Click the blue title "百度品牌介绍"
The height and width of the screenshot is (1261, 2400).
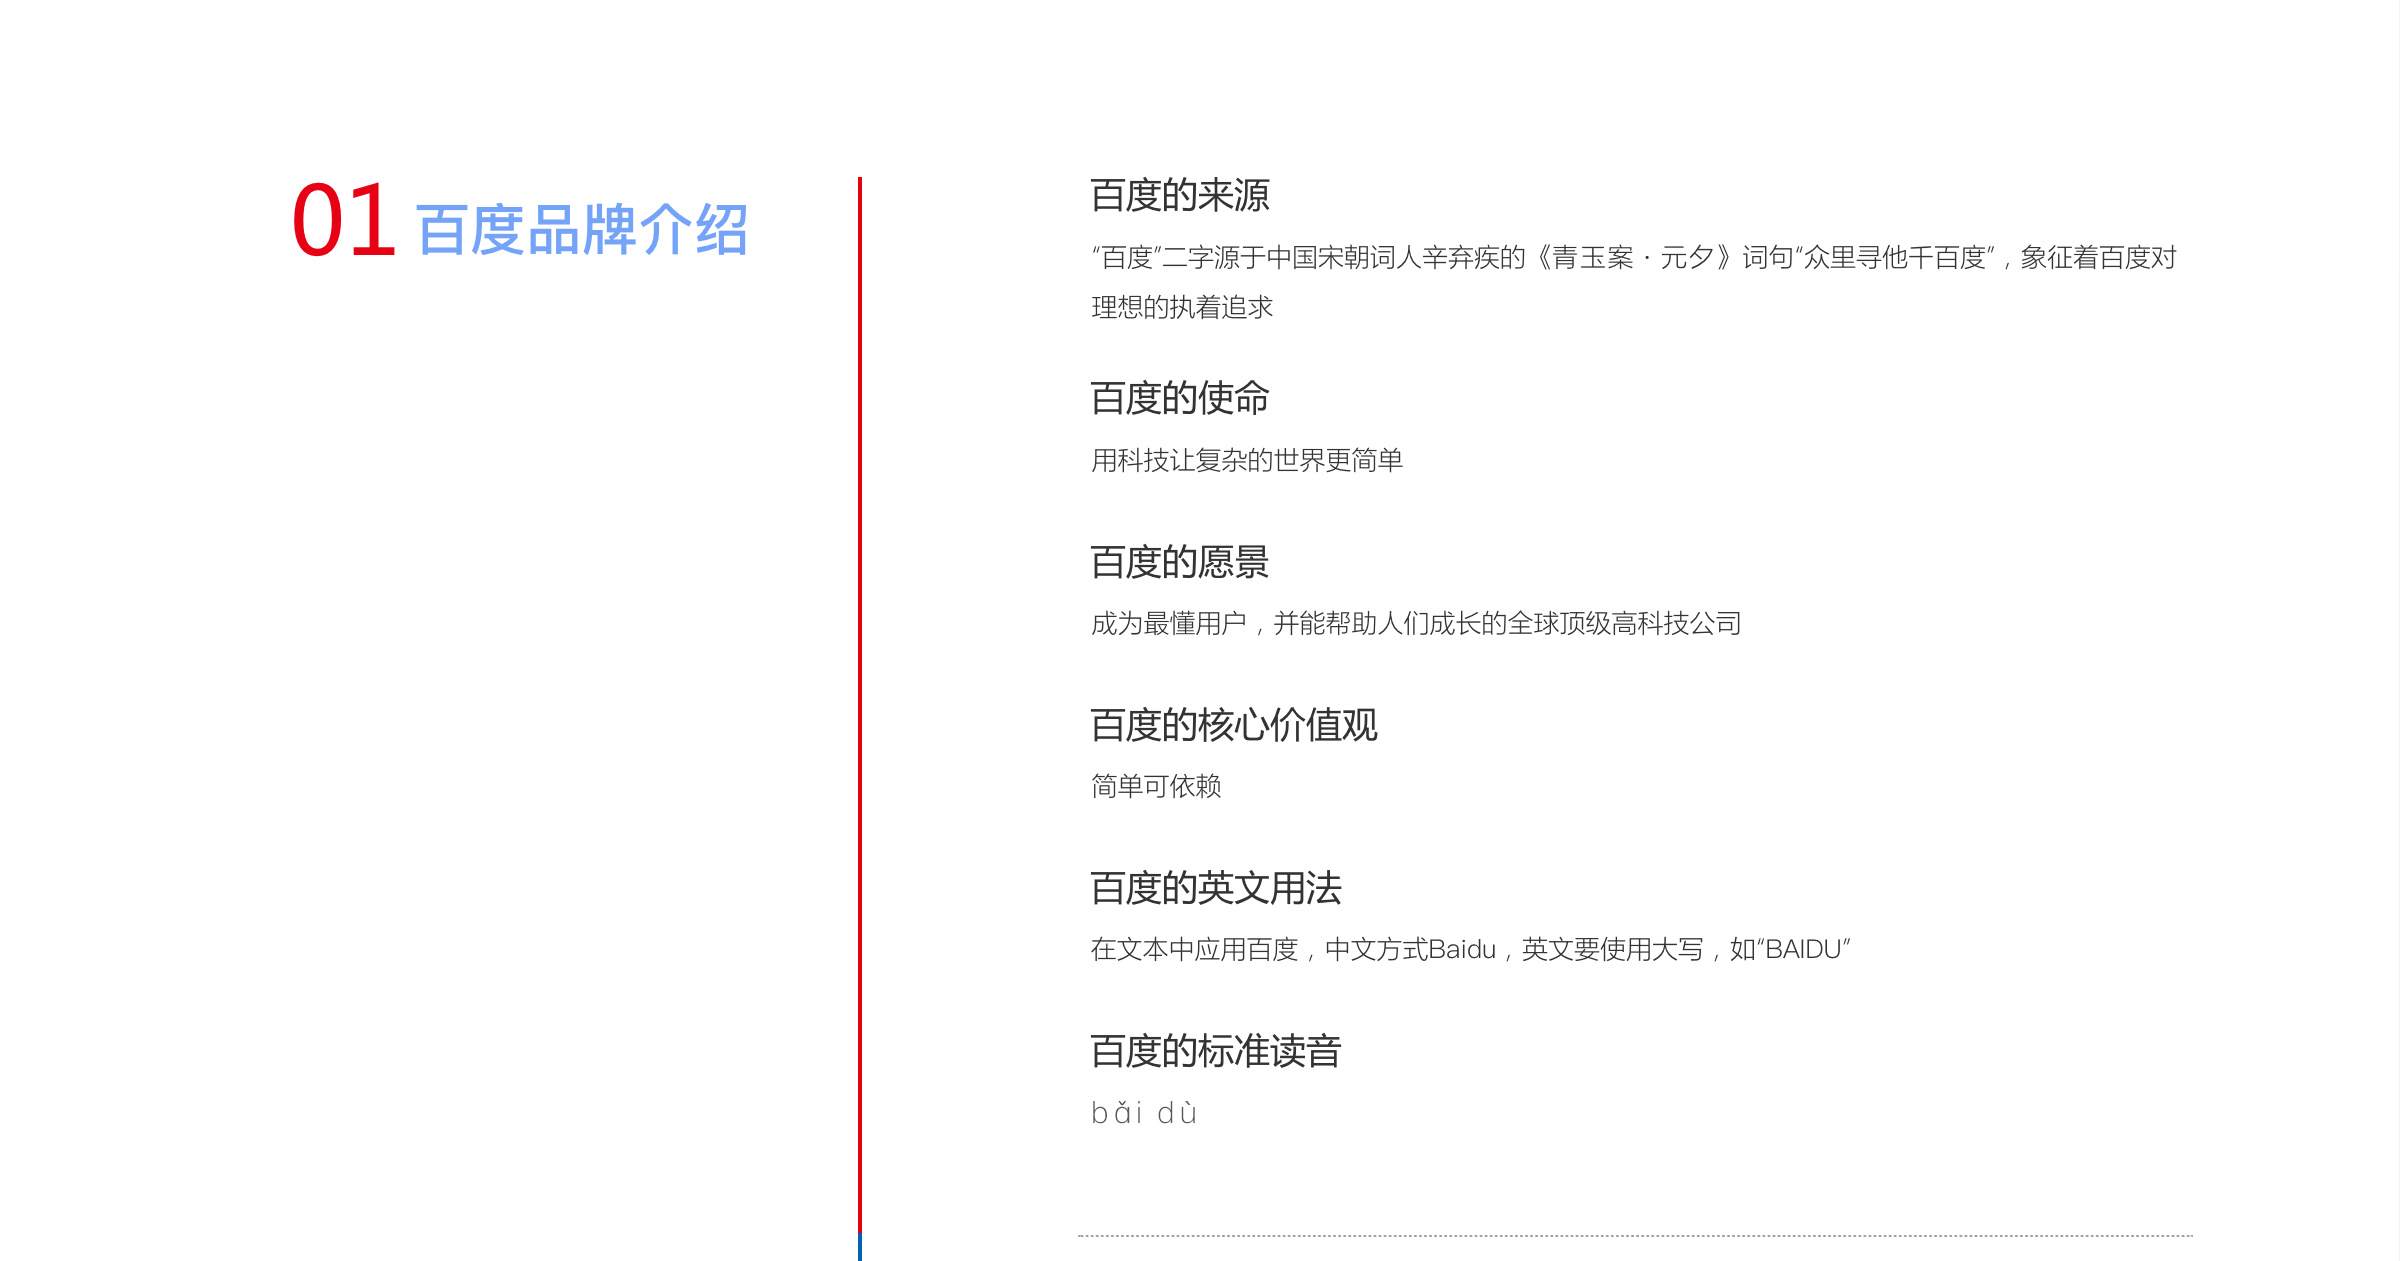[x=581, y=230]
